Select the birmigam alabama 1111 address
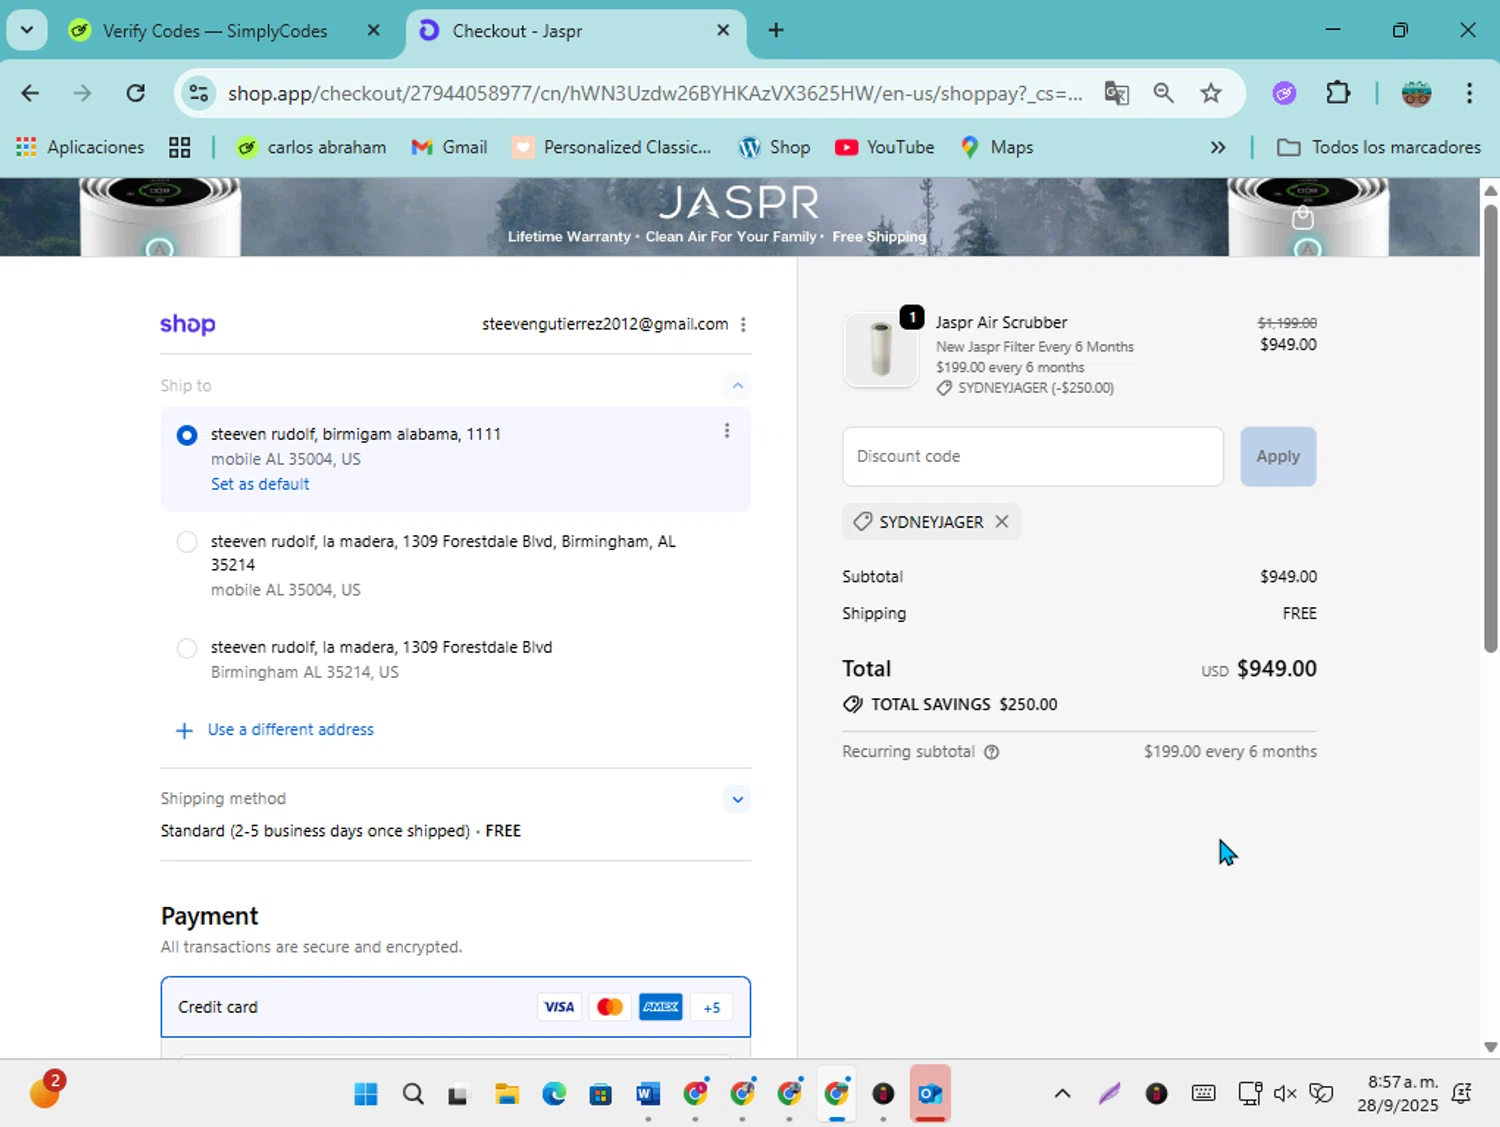This screenshot has width=1500, height=1127. pos(187,435)
